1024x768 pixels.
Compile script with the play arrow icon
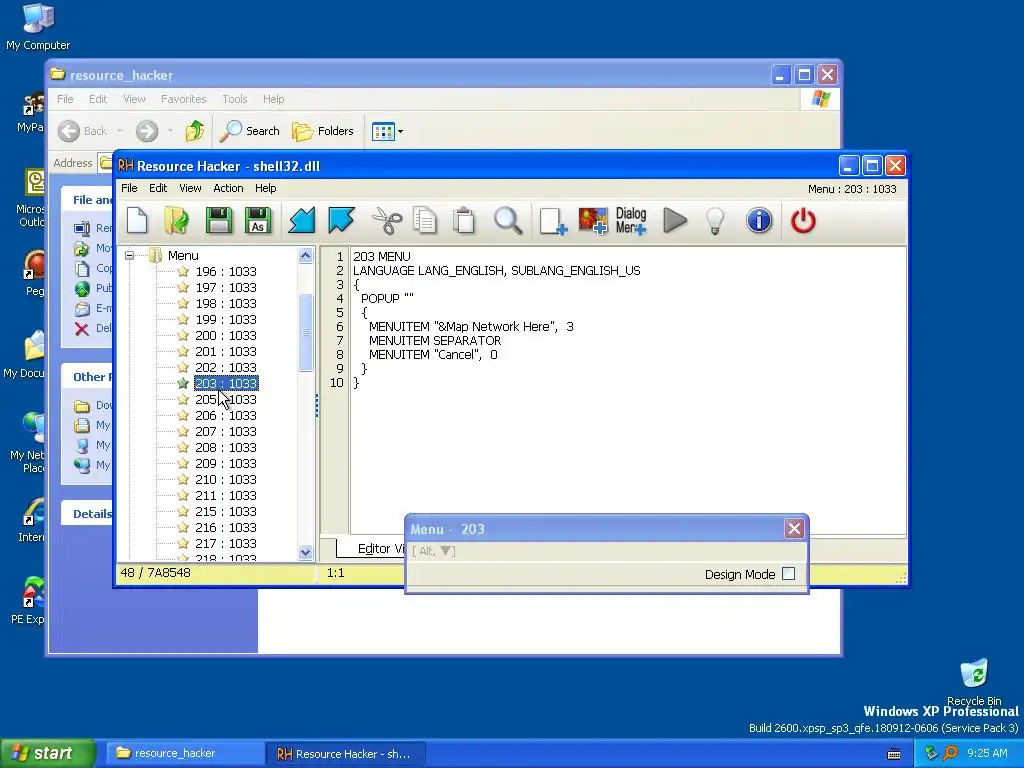coord(675,221)
